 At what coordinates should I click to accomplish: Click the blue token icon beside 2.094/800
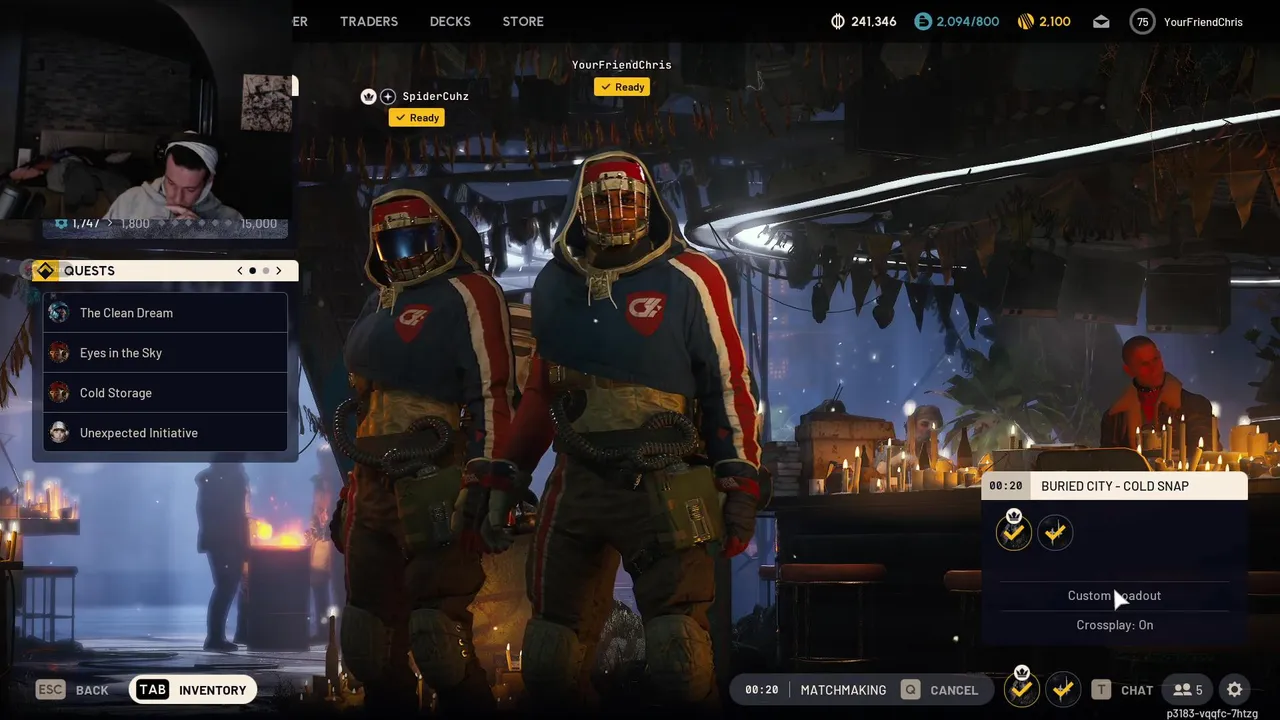click(x=923, y=21)
